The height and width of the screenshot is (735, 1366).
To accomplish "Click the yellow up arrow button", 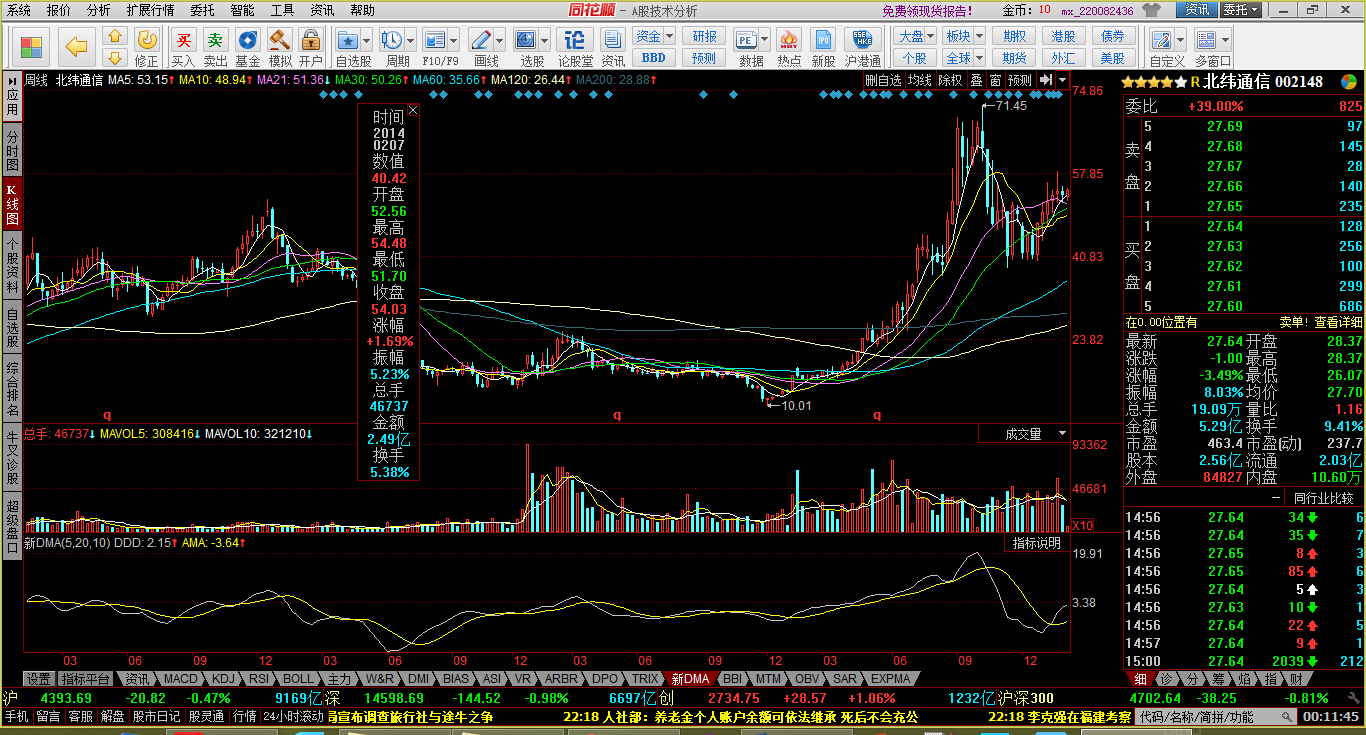I will click(115, 37).
